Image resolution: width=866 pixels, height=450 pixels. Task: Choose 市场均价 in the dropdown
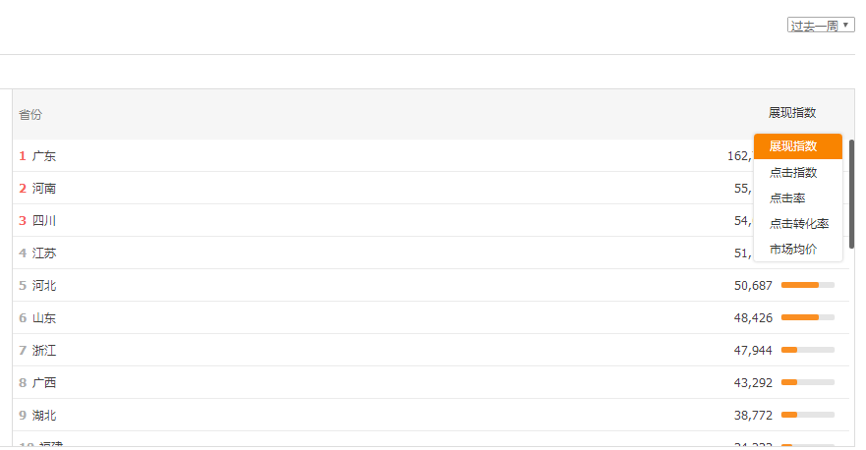793,249
